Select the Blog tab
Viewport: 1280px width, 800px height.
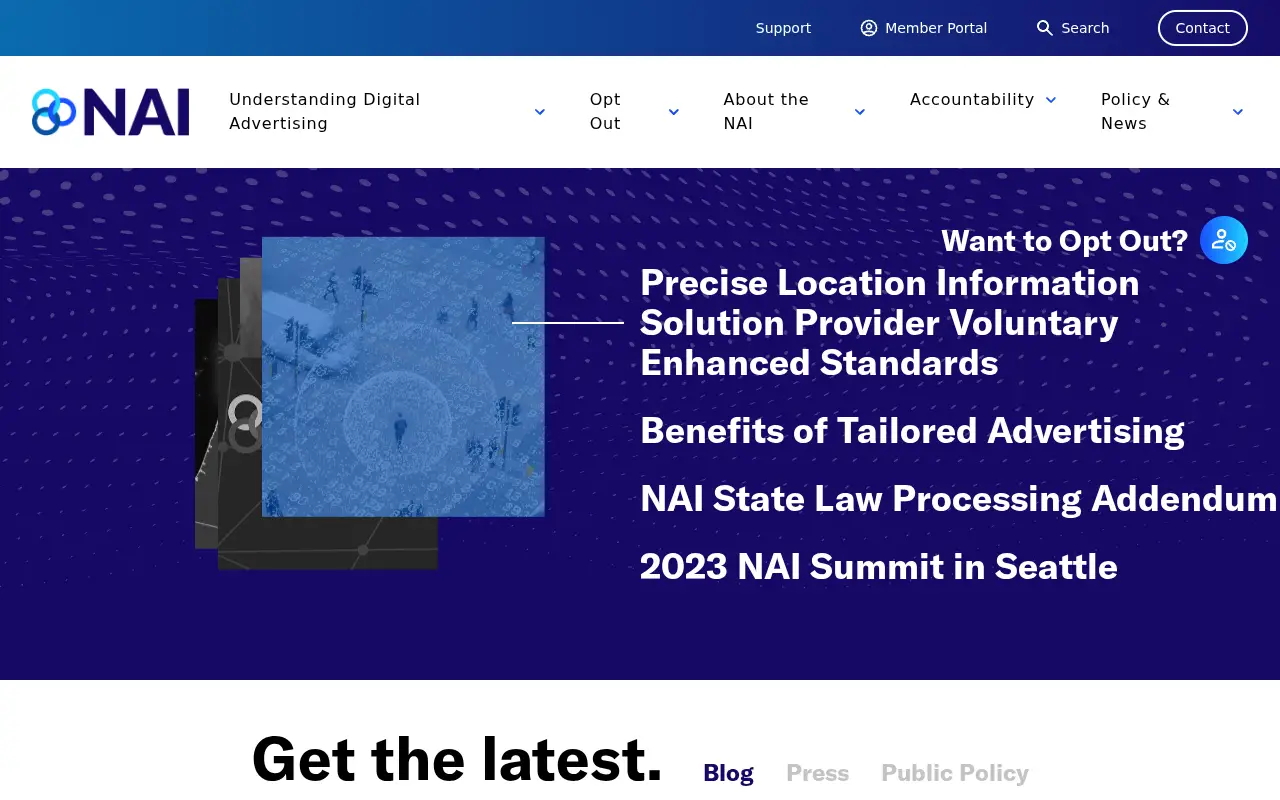click(728, 773)
